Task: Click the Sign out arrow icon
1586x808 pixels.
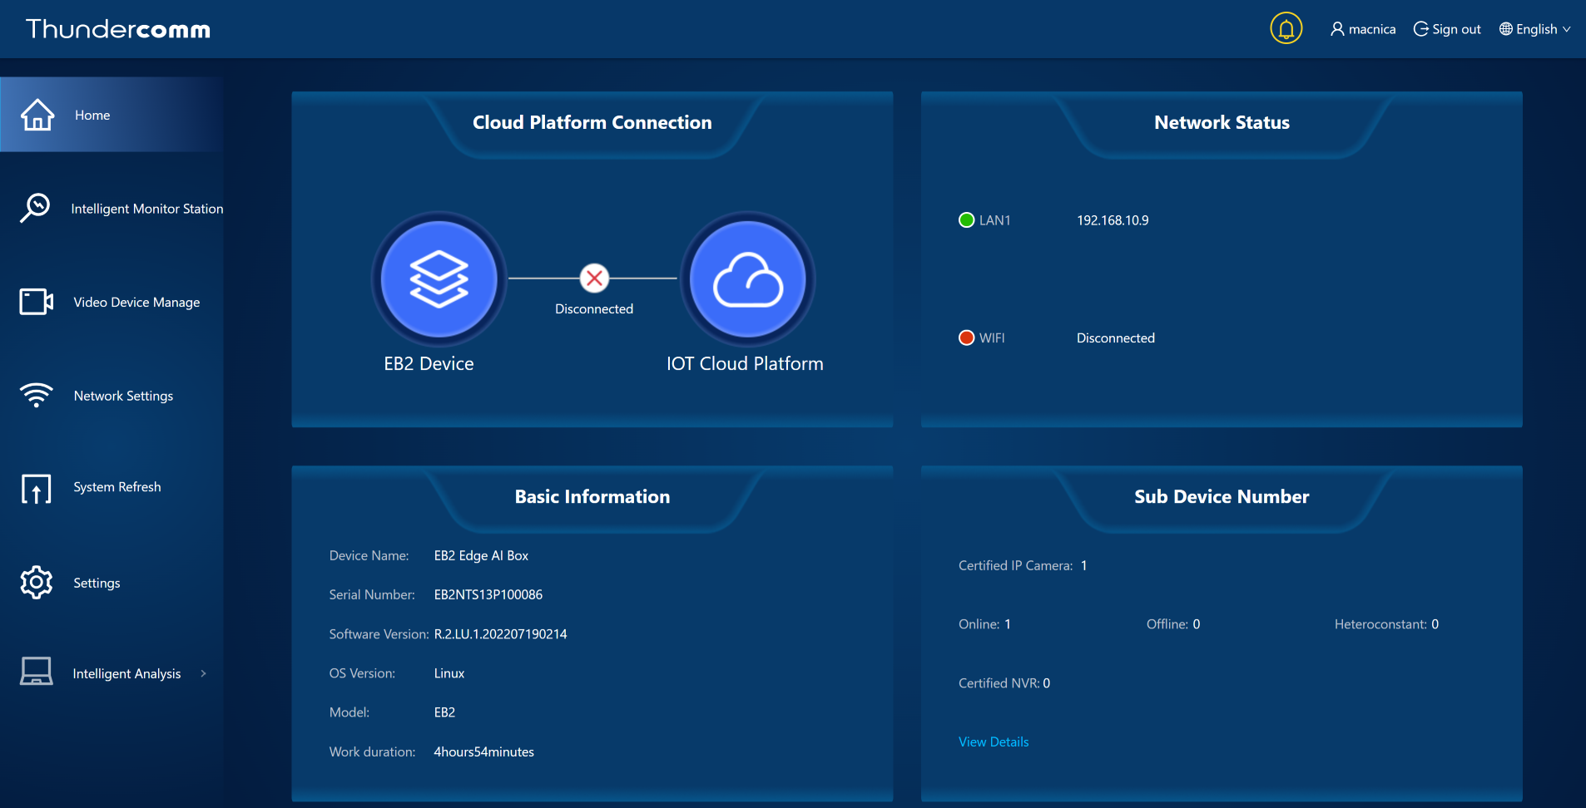Action: [1420, 29]
